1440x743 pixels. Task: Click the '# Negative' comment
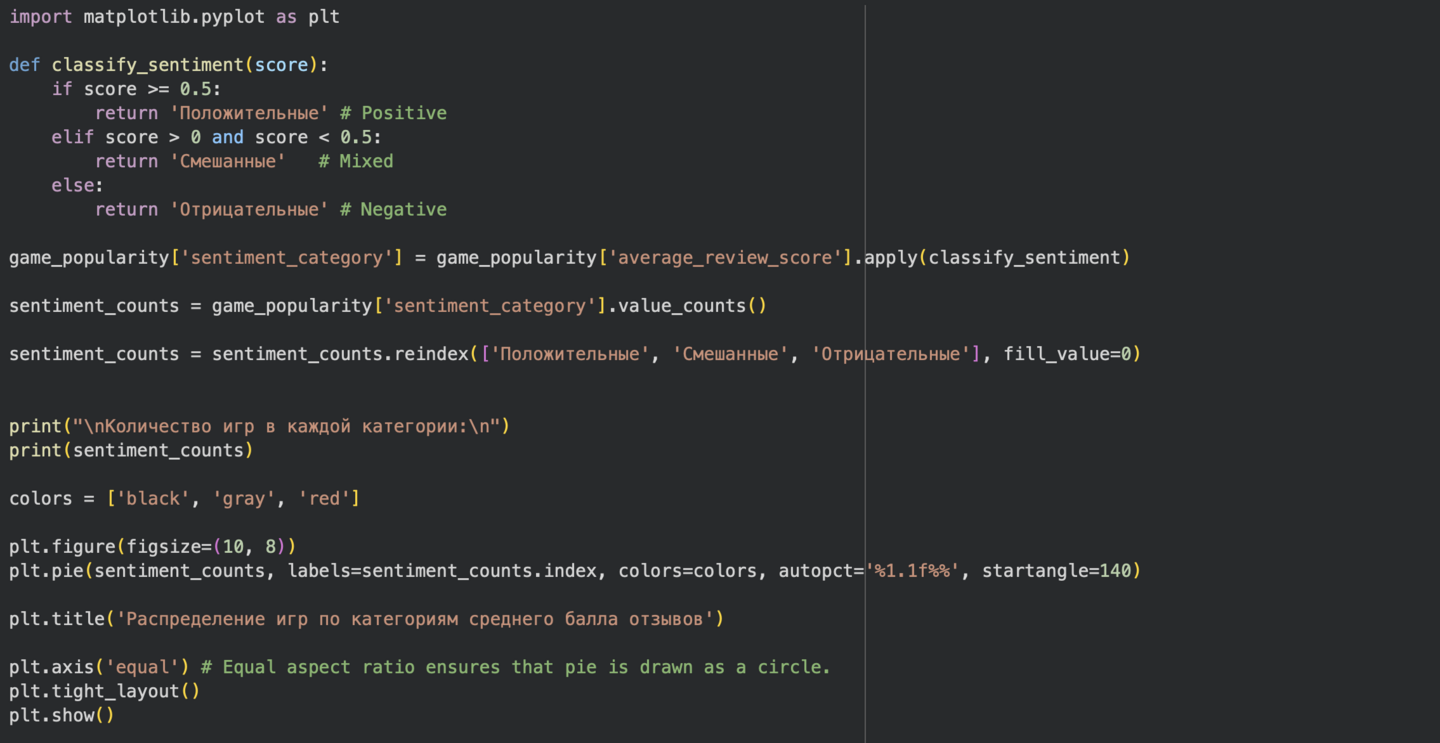(393, 209)
